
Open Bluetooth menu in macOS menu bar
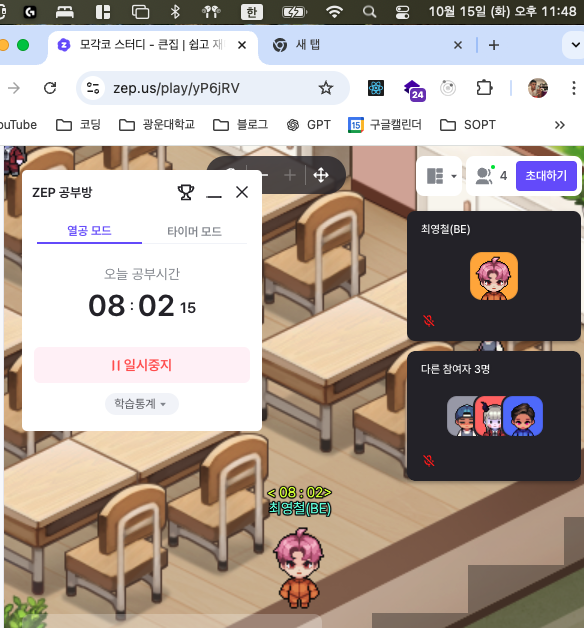(175, 12)
